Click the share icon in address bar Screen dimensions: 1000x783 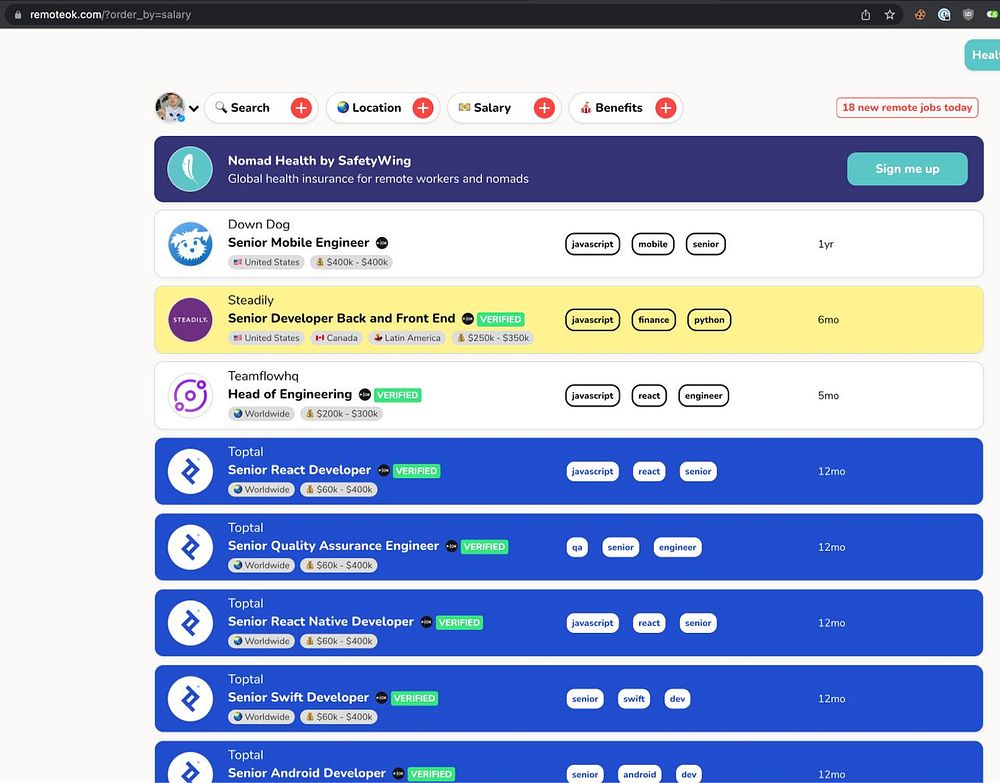[x=865, y=15]
